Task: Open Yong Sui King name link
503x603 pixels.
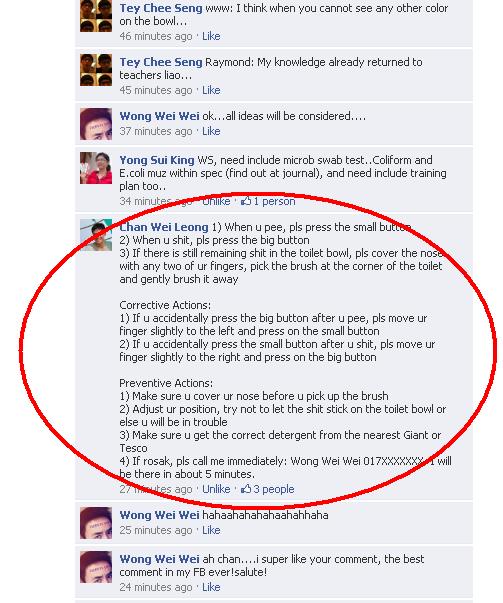Action: click(157, 160)
